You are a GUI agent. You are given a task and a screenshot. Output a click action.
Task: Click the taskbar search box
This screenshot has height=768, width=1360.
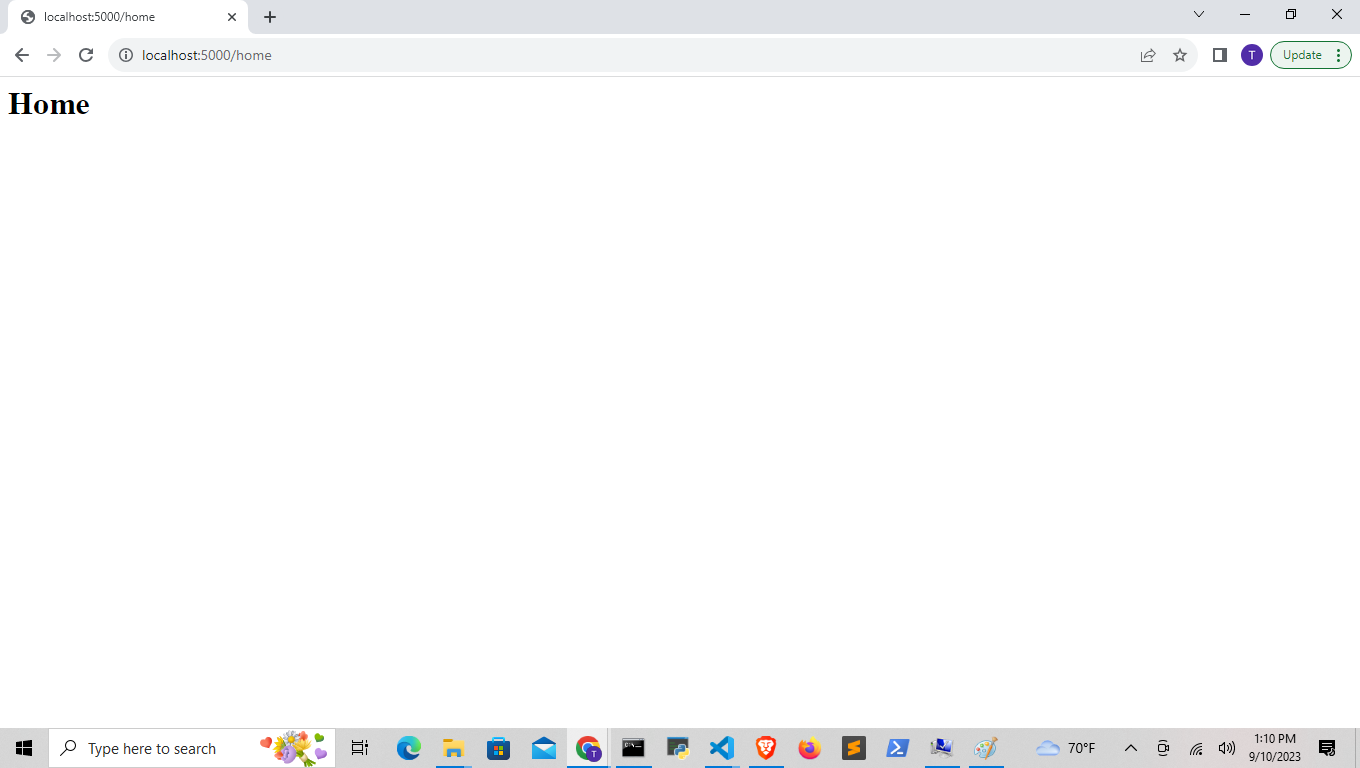click(192, 748)
